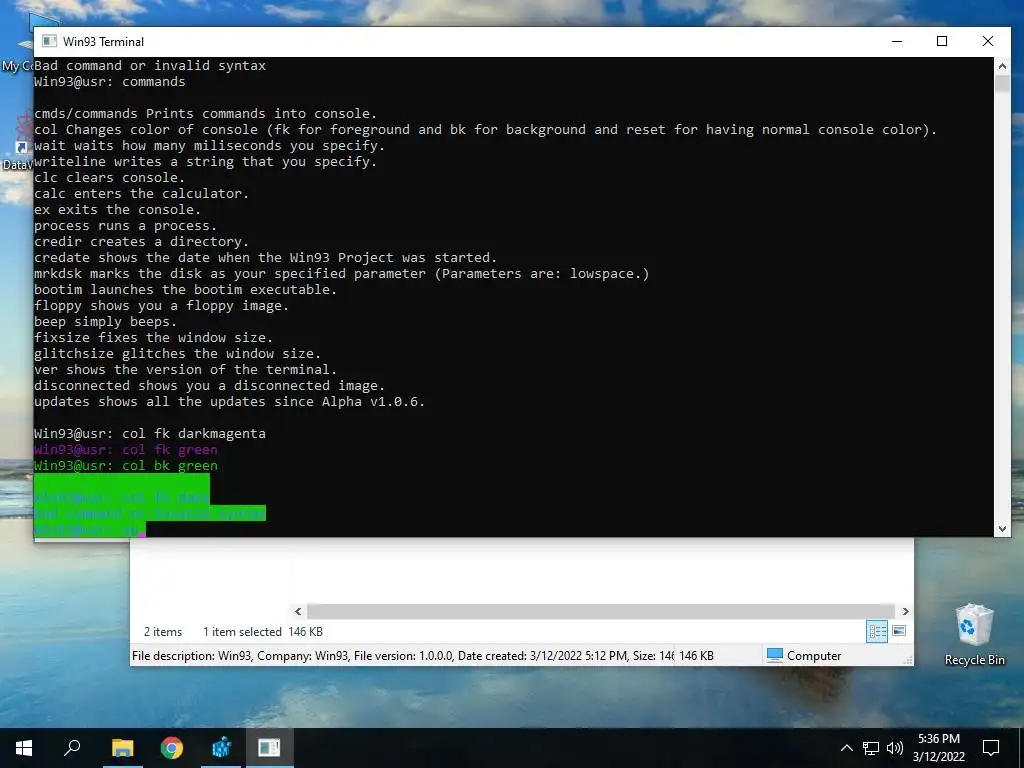The height and width of the screenshot is (768, 1024).
Task: Maximize the Win93 Terminal window
Action: coord(942,41)
